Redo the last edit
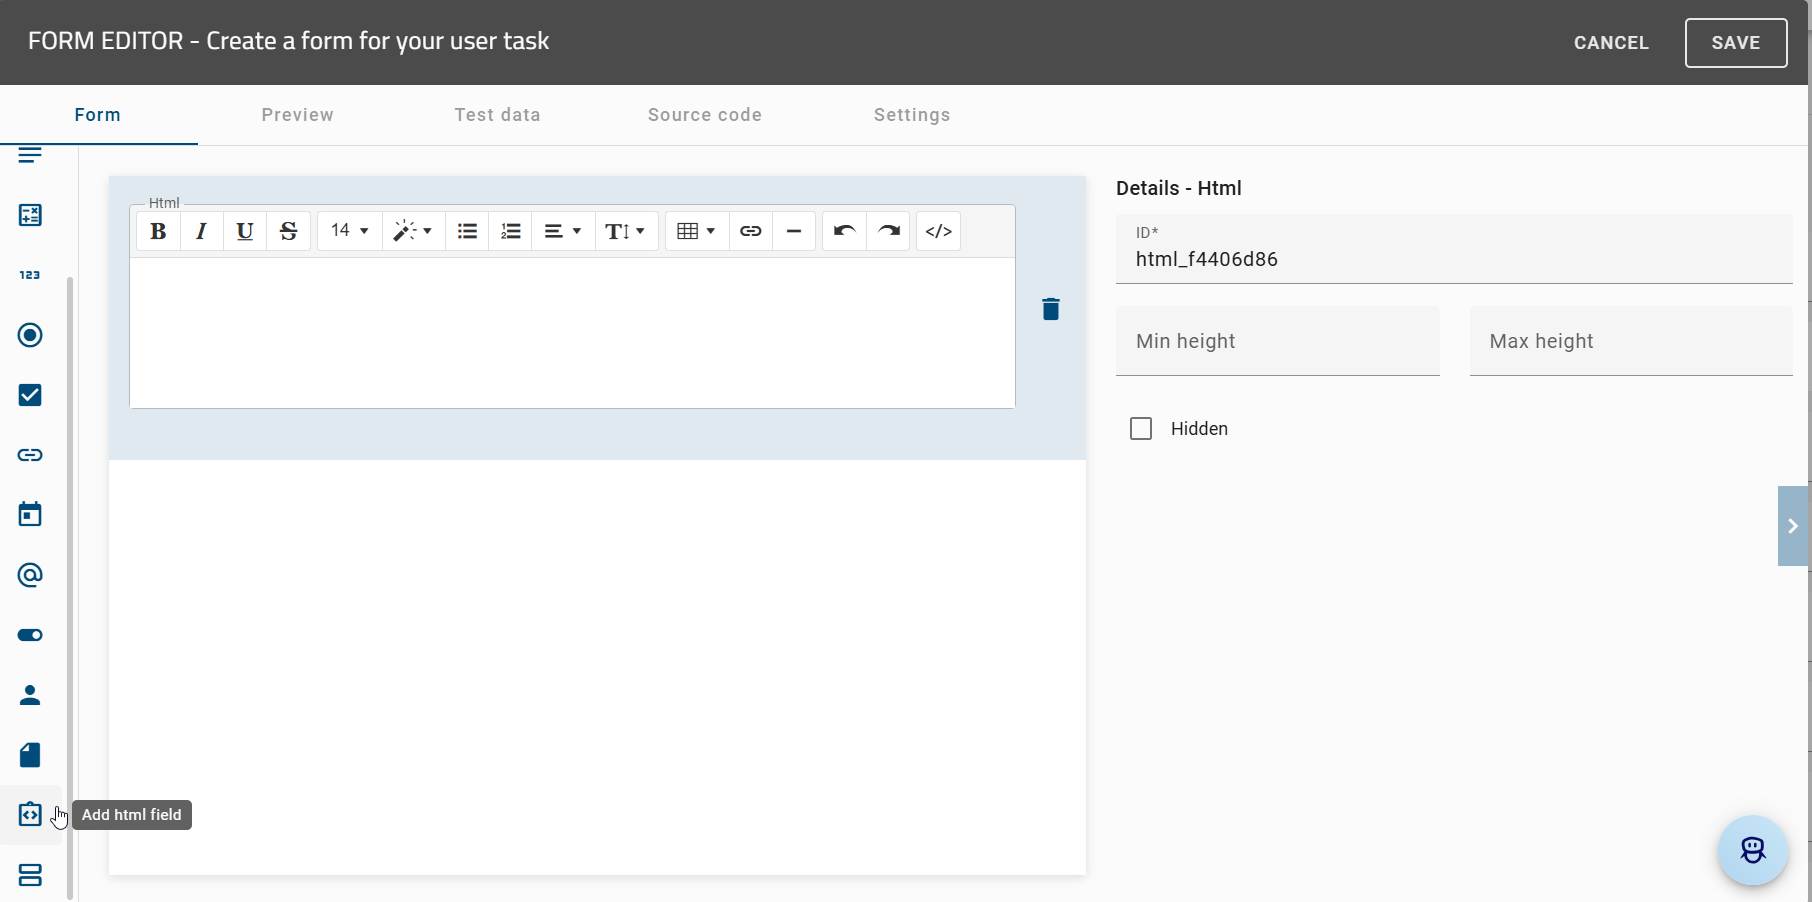 (888, 231)
